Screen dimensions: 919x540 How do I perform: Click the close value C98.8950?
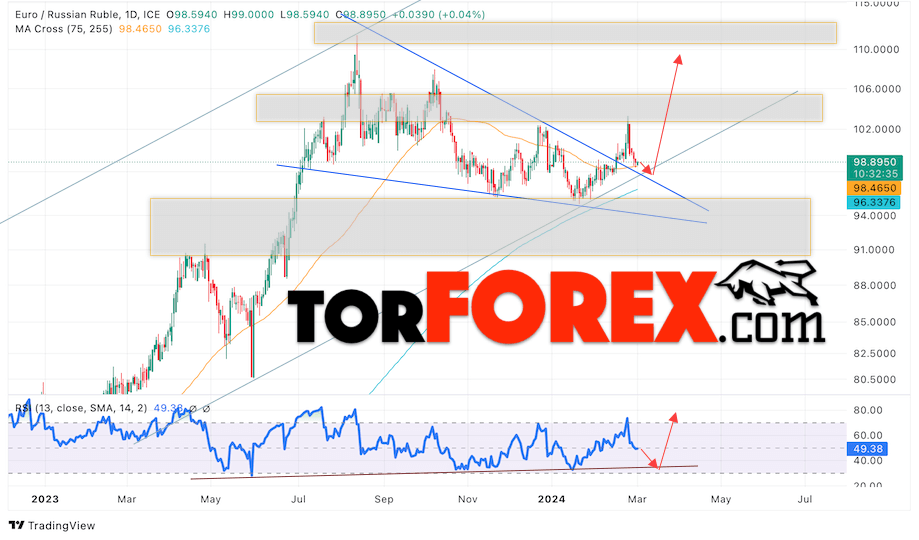coord(362,15)
